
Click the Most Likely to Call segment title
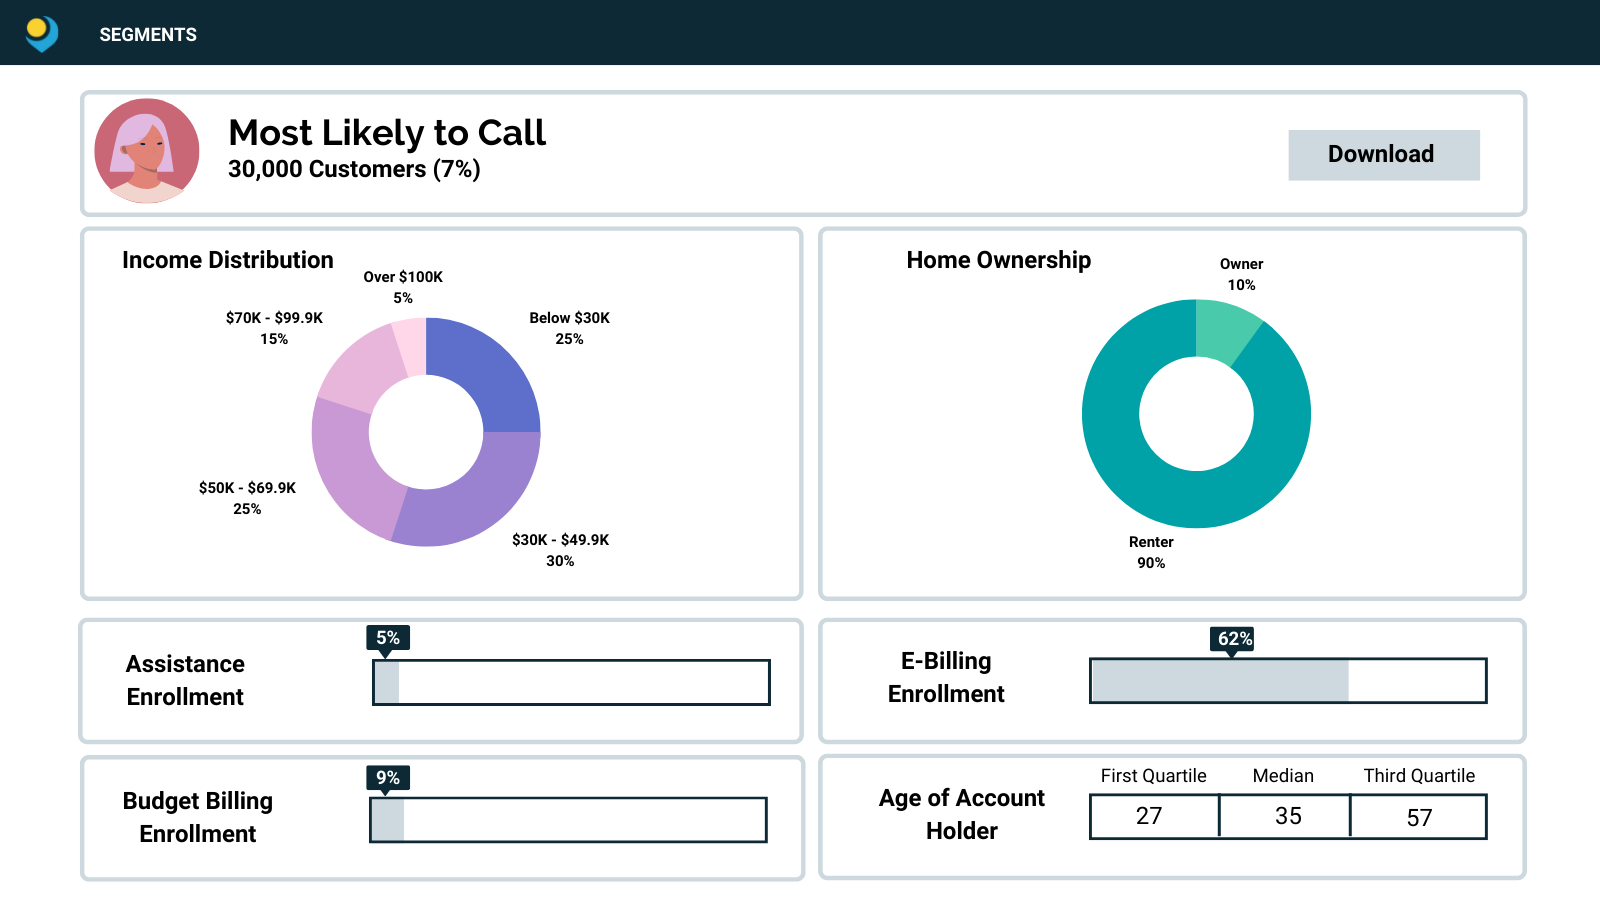coord(386,133)
